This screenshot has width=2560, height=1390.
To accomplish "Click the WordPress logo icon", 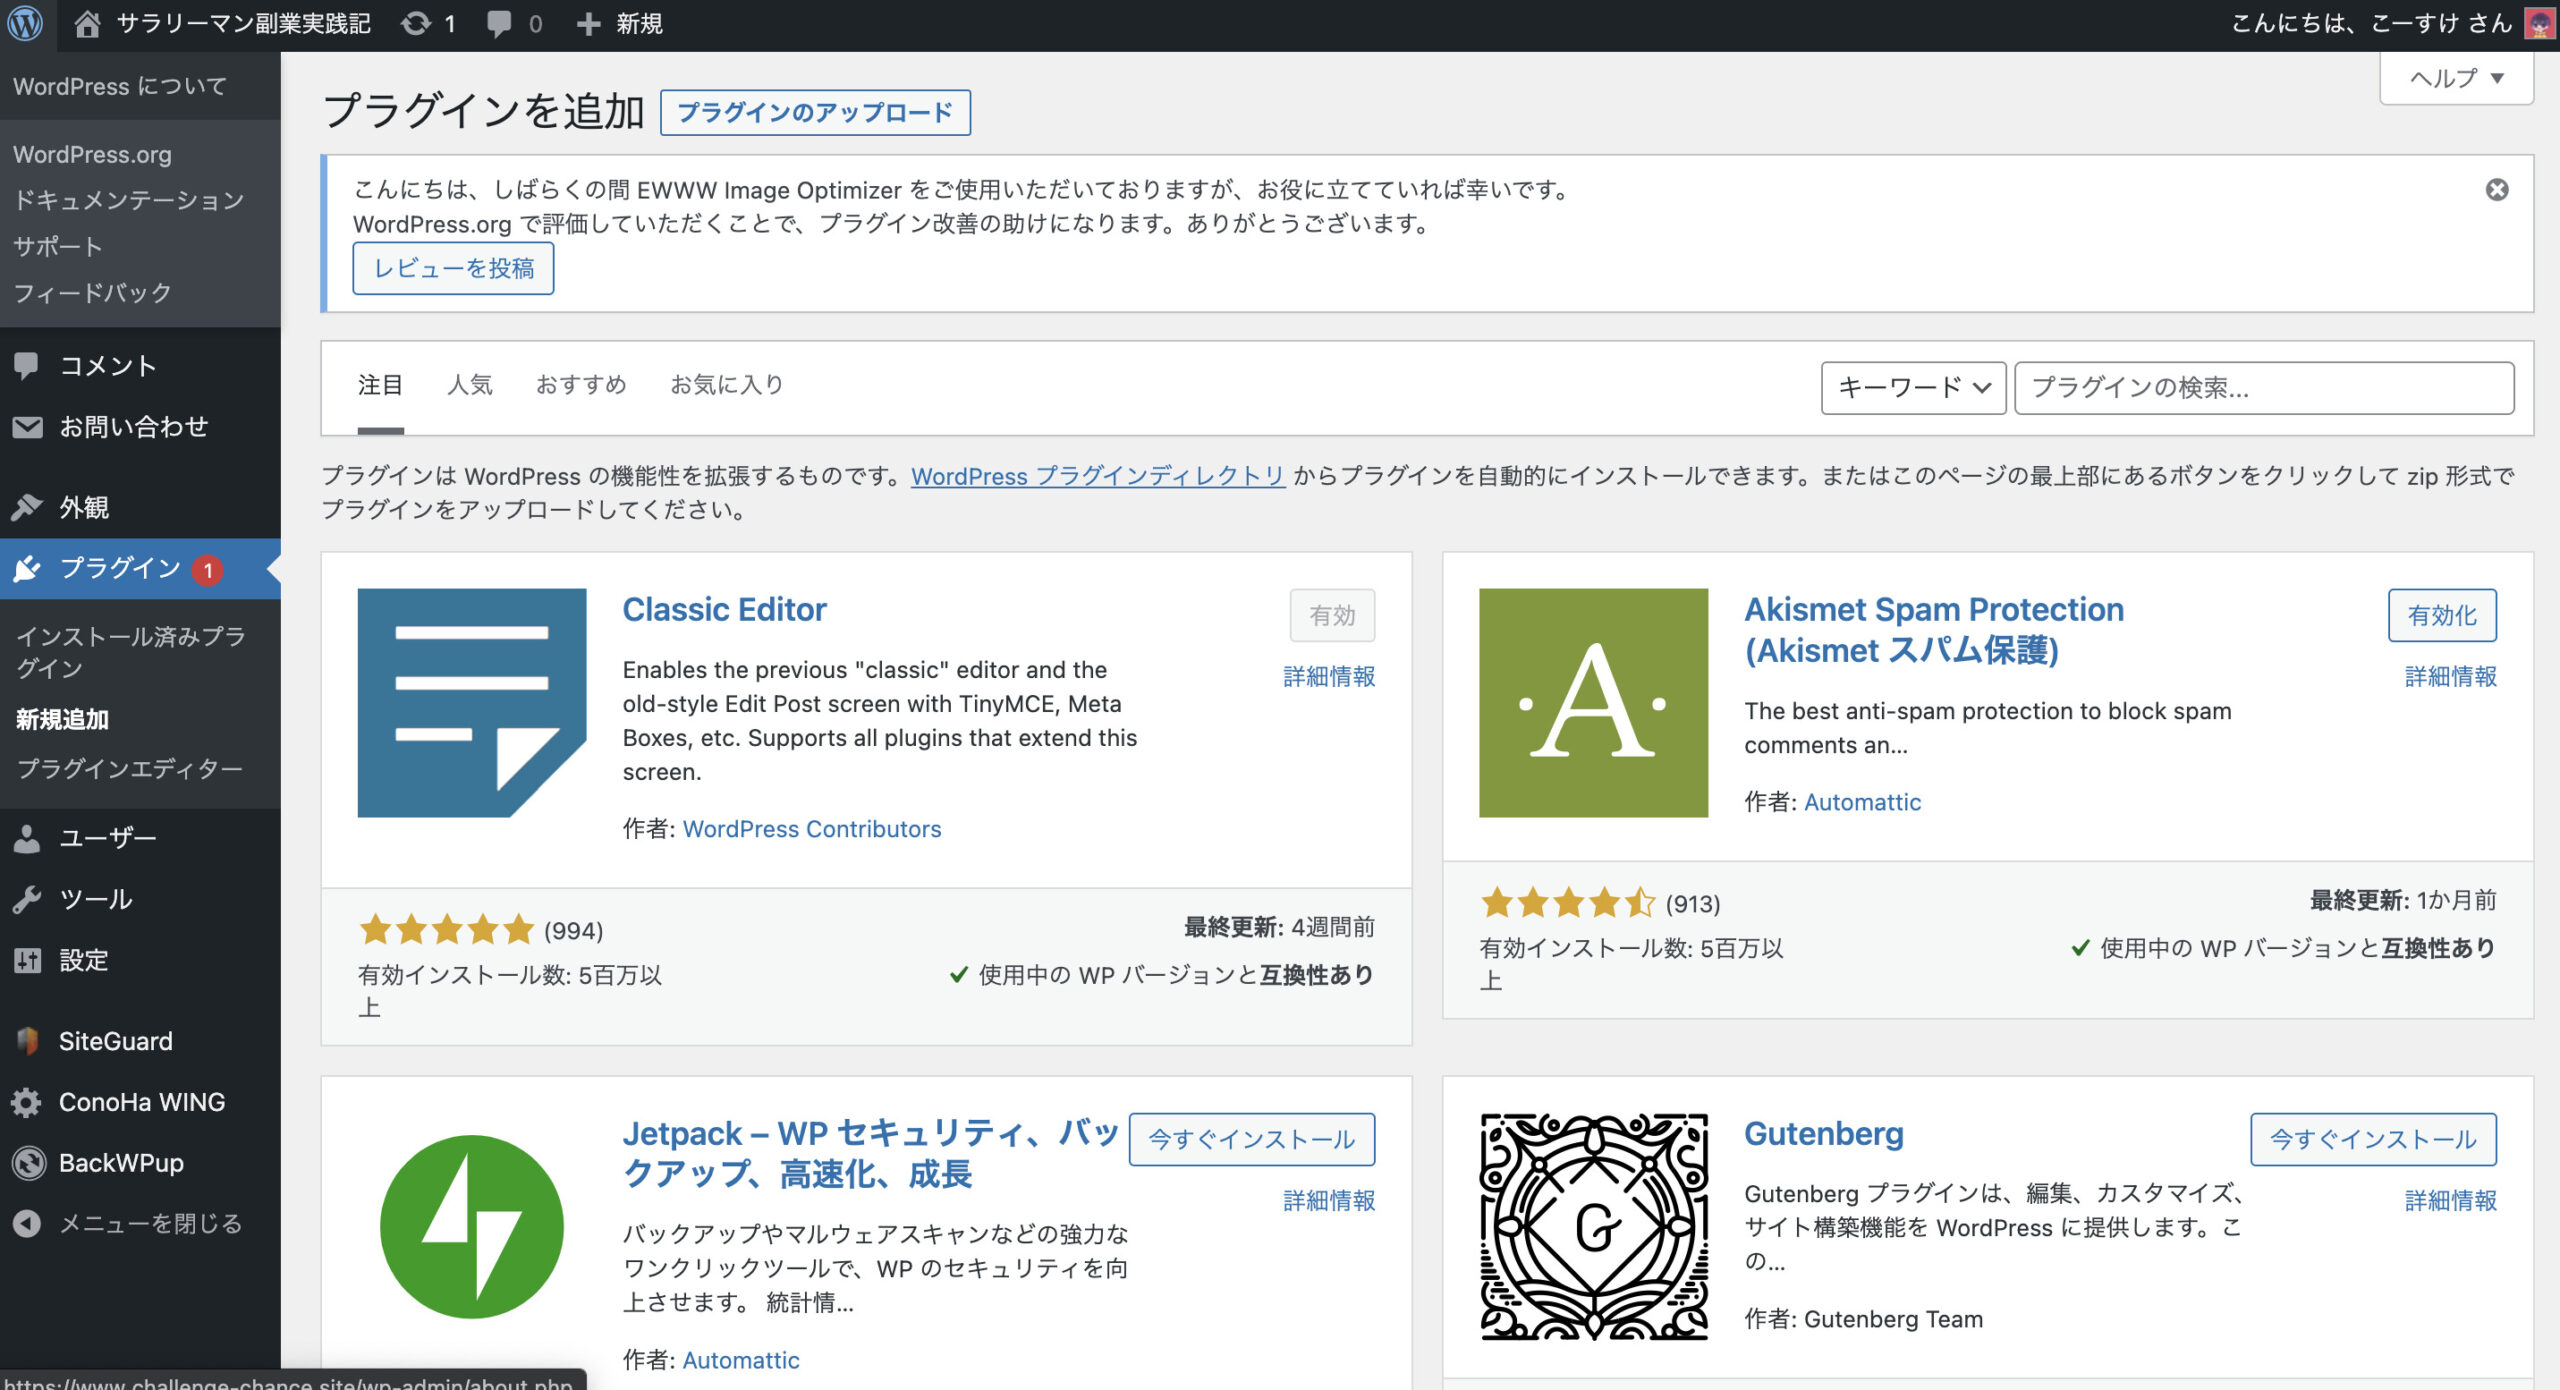I will coord(25,23).
